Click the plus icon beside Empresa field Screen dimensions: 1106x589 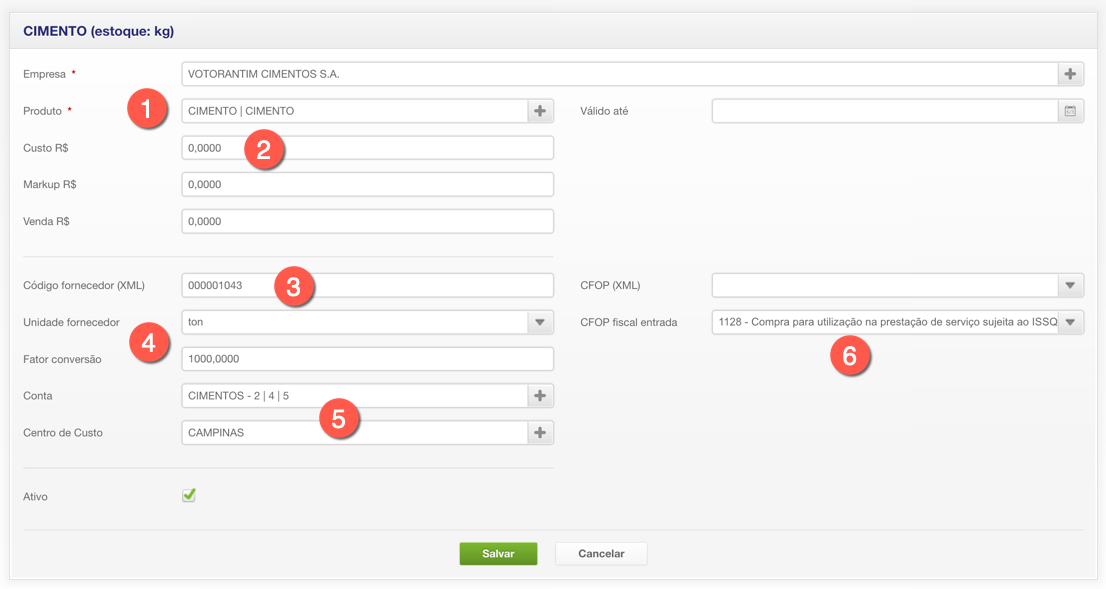(x=1070, y=74)
